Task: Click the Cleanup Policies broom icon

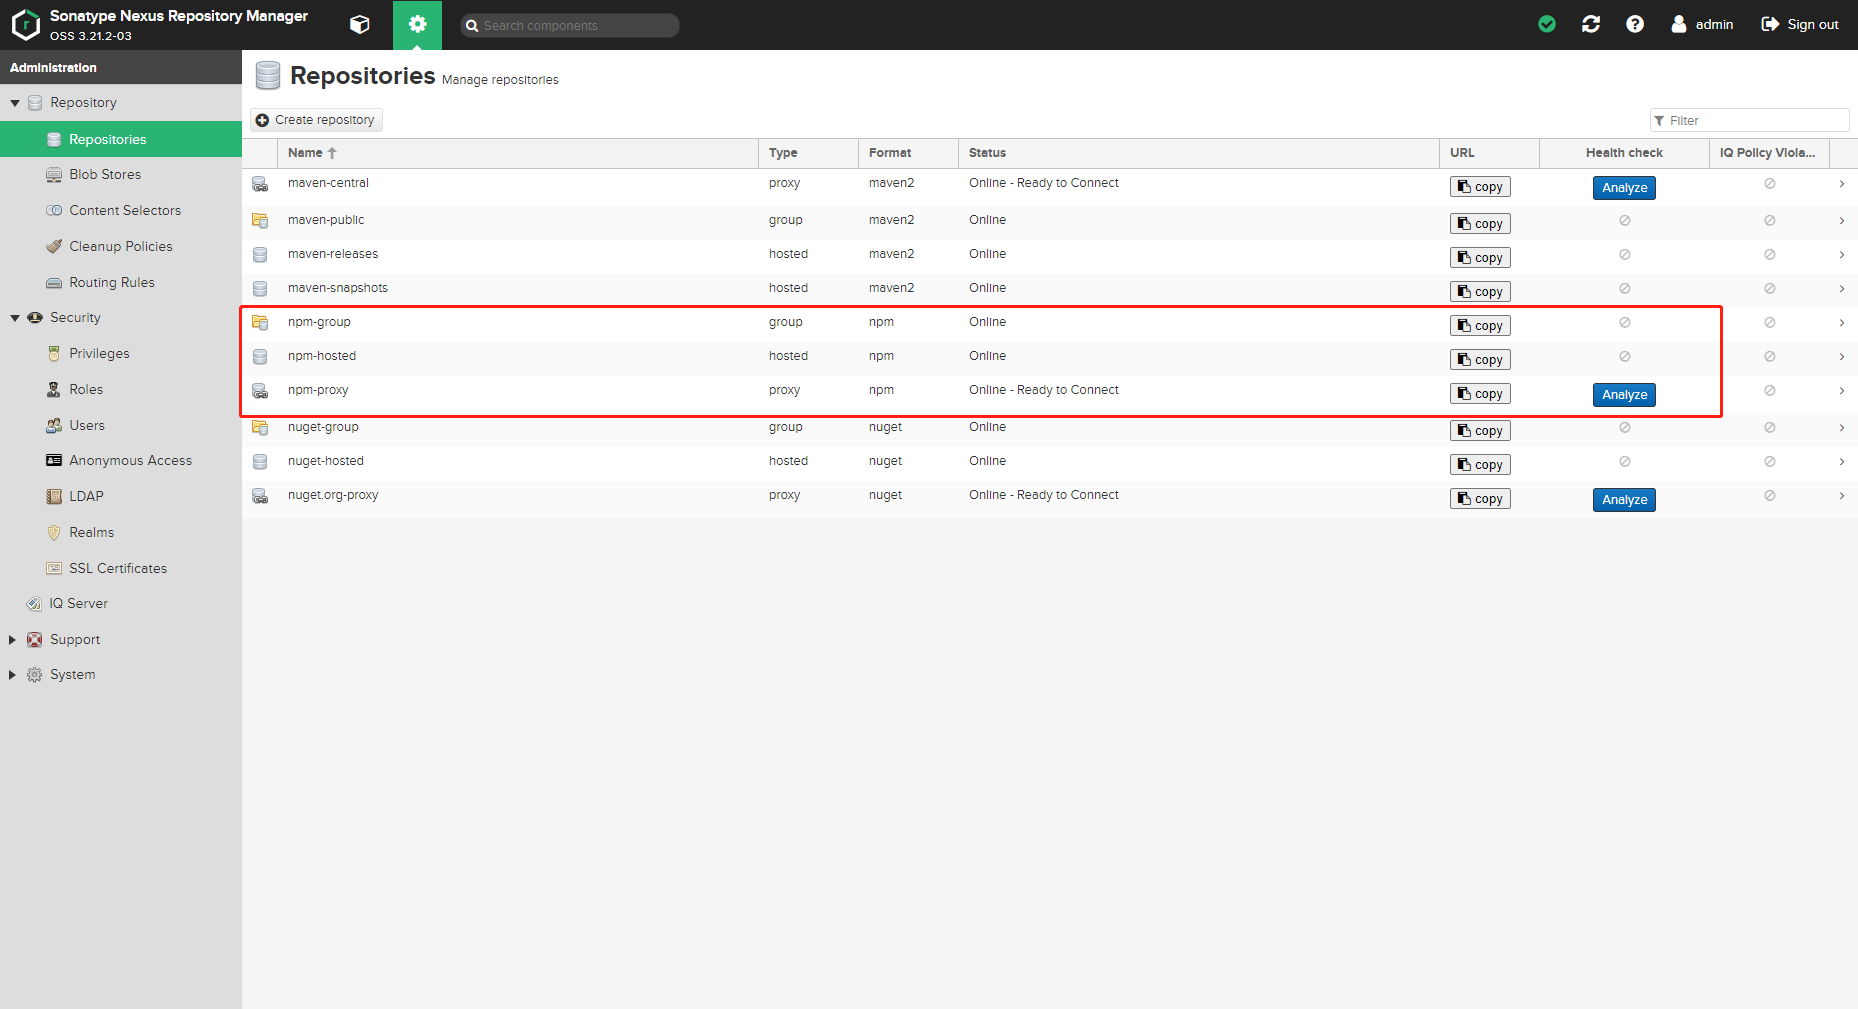Action: tap(54, 247)
